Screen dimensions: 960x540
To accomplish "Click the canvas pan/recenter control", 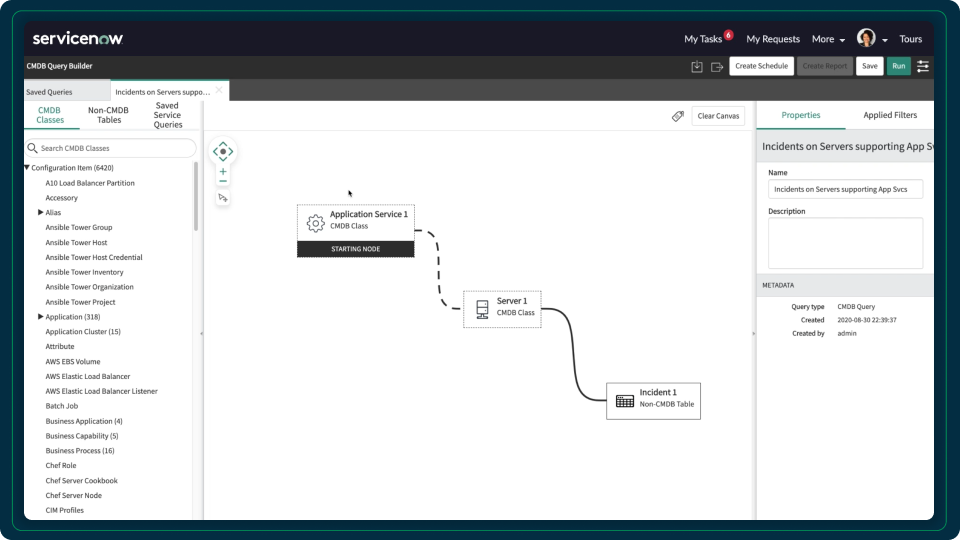I will 223,151.
